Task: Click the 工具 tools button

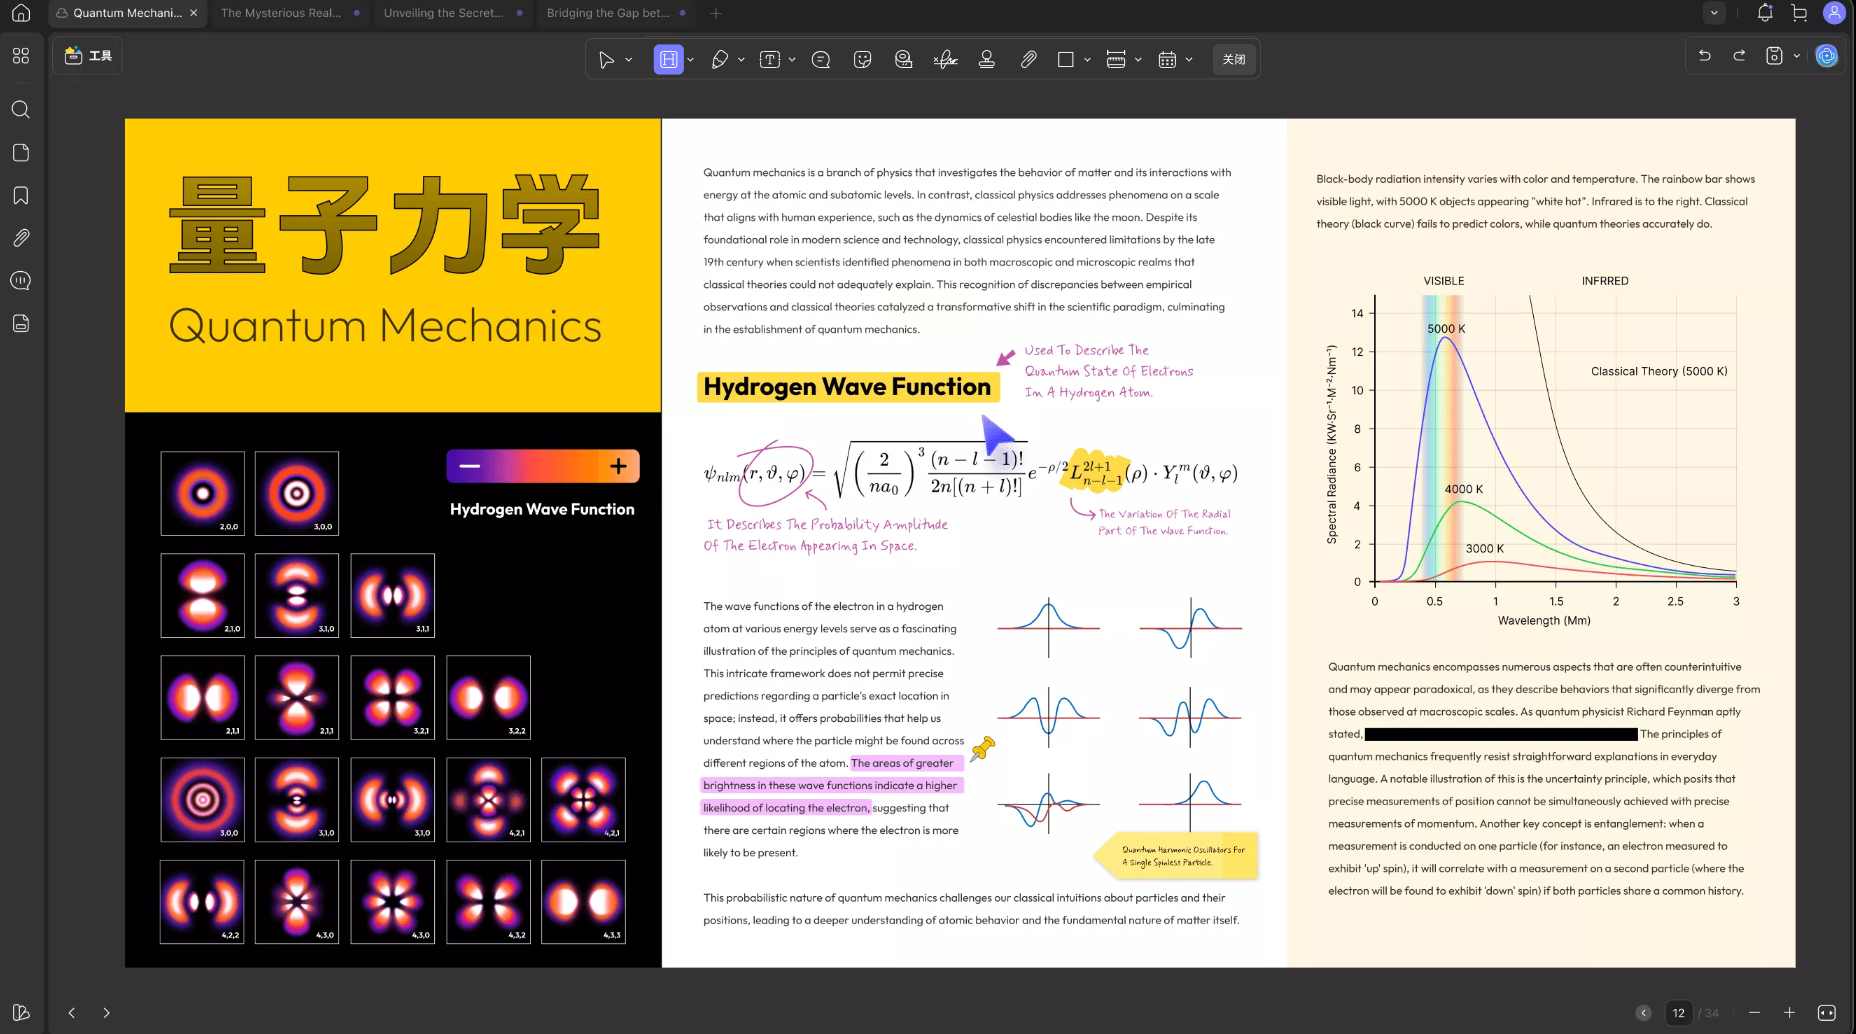Action: click(x=88, y=56)
